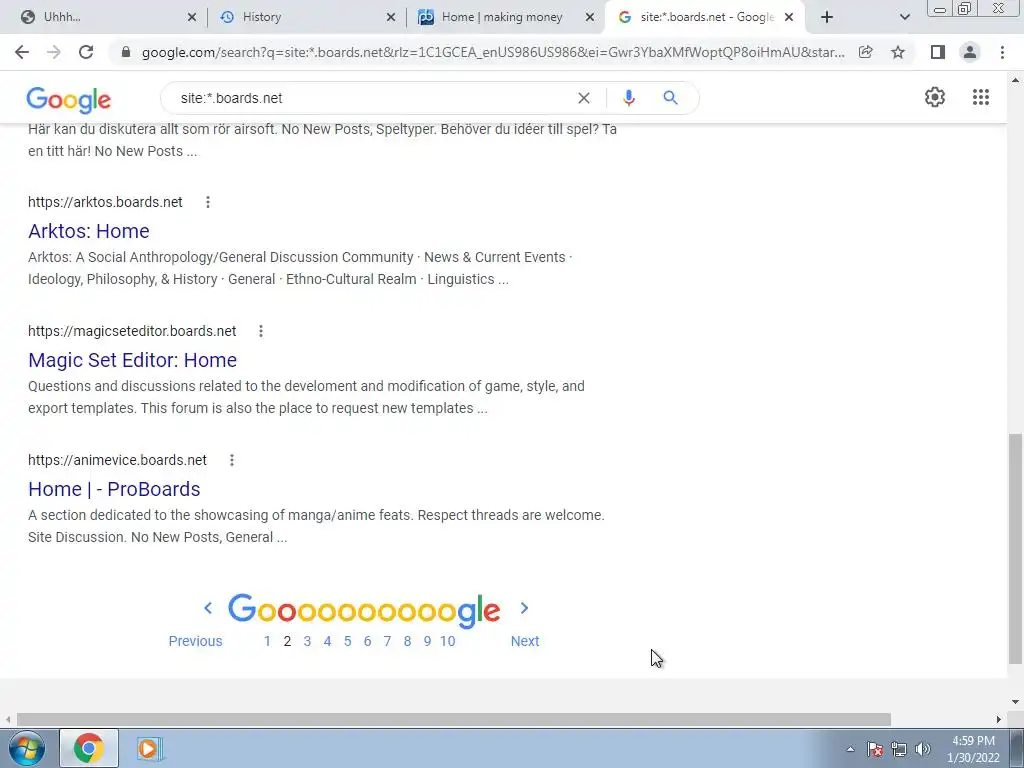
Task: Close the Home | making money tab
Action: 590,18
